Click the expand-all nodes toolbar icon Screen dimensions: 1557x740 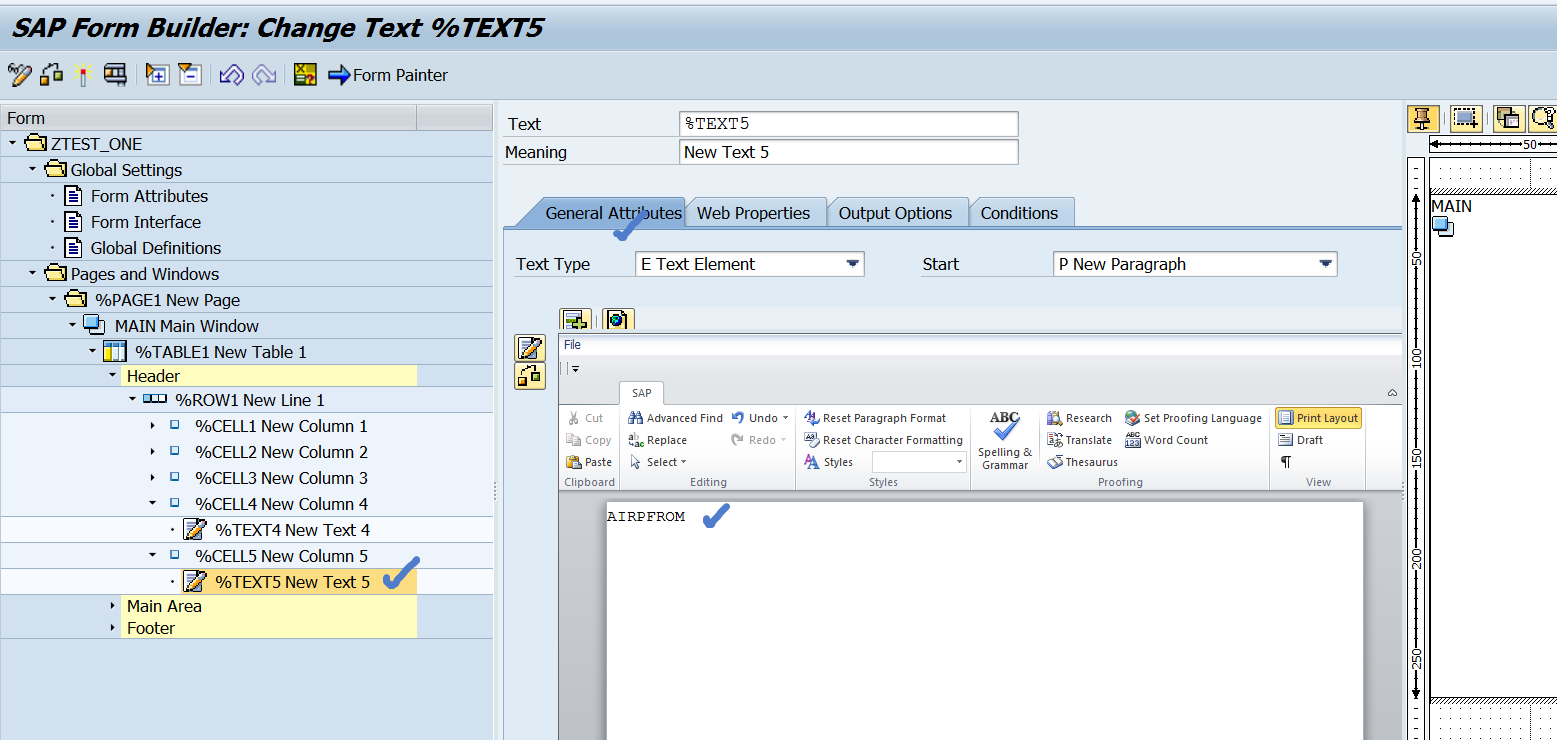(157, 74)
